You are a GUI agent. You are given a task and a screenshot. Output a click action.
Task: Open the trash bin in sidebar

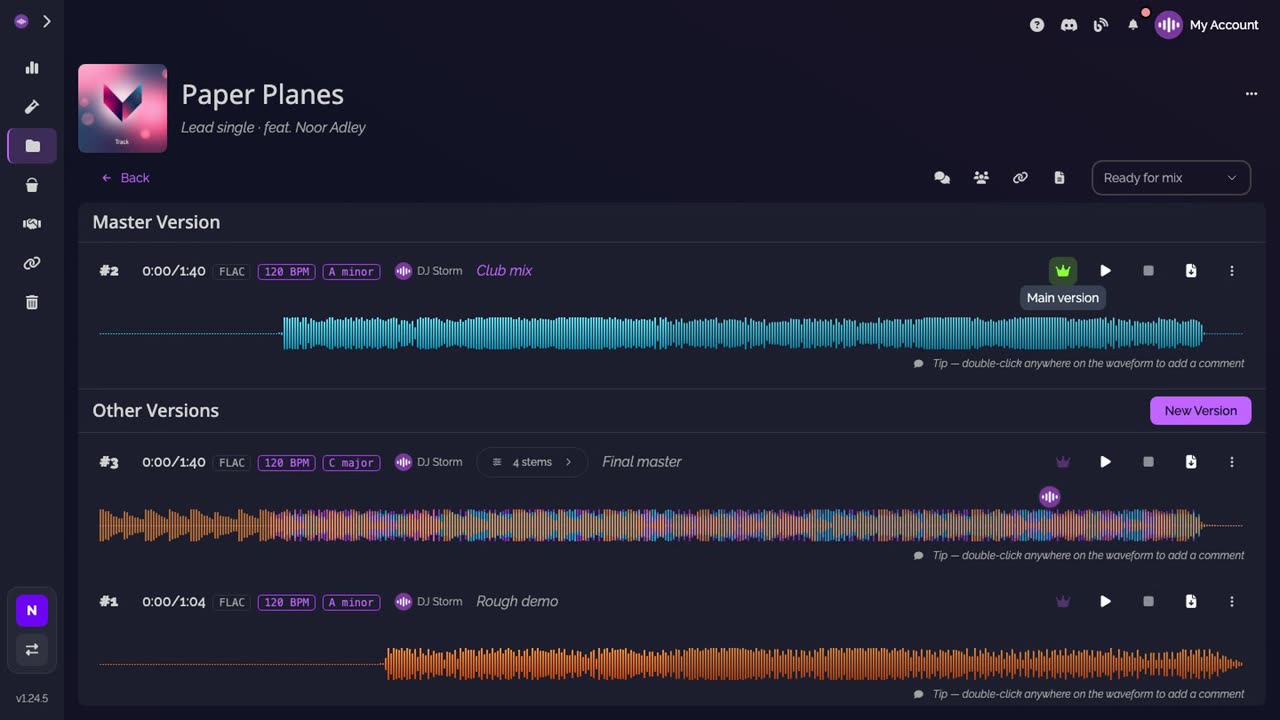pyautogui.click(x=32, y=302)
